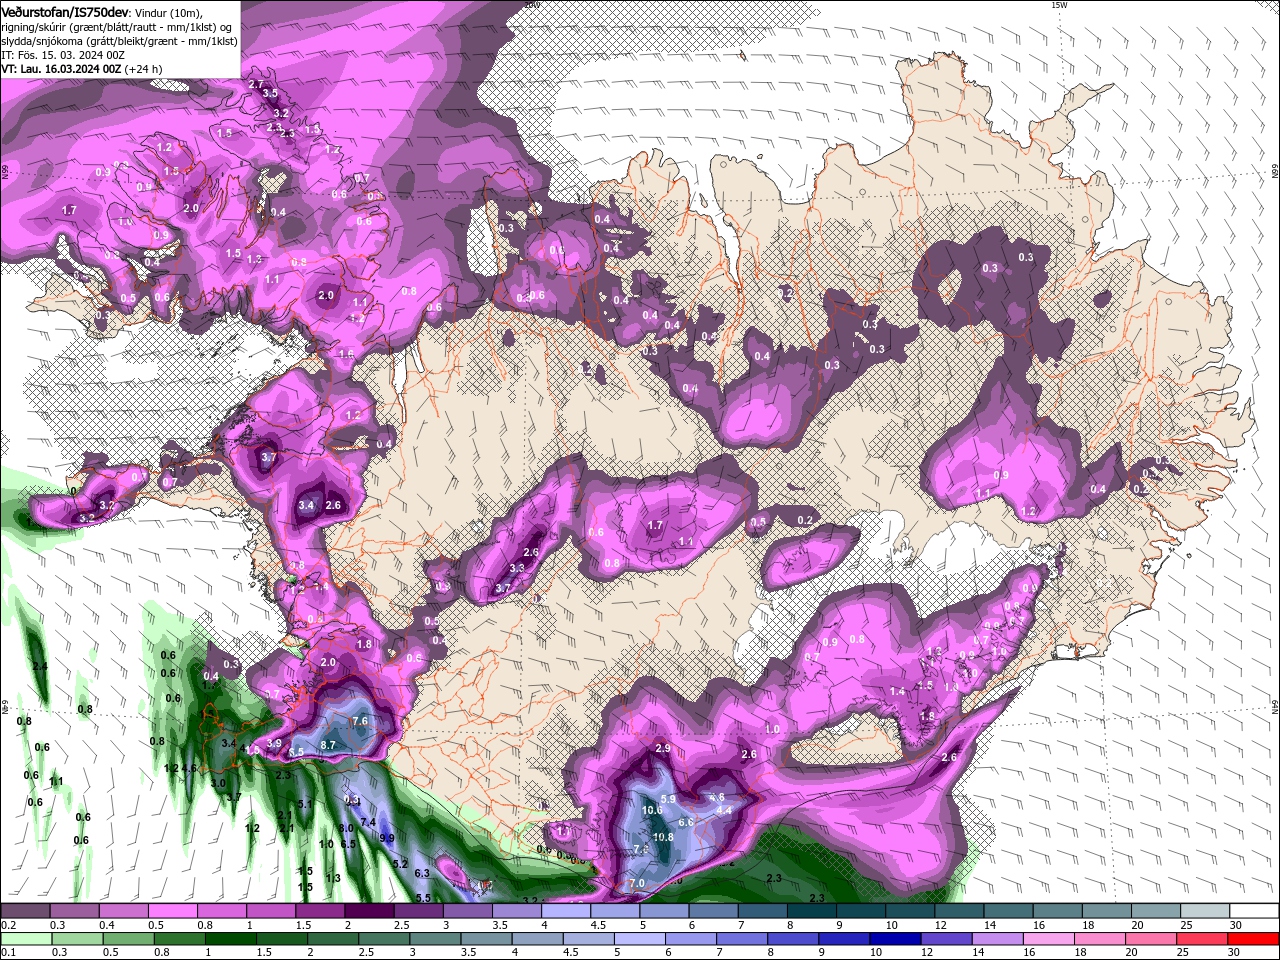The height and width of the screenshot is (960, 1280).
Task: Click the bright pink 0.5 snow legend swatch
Action: 172,911
